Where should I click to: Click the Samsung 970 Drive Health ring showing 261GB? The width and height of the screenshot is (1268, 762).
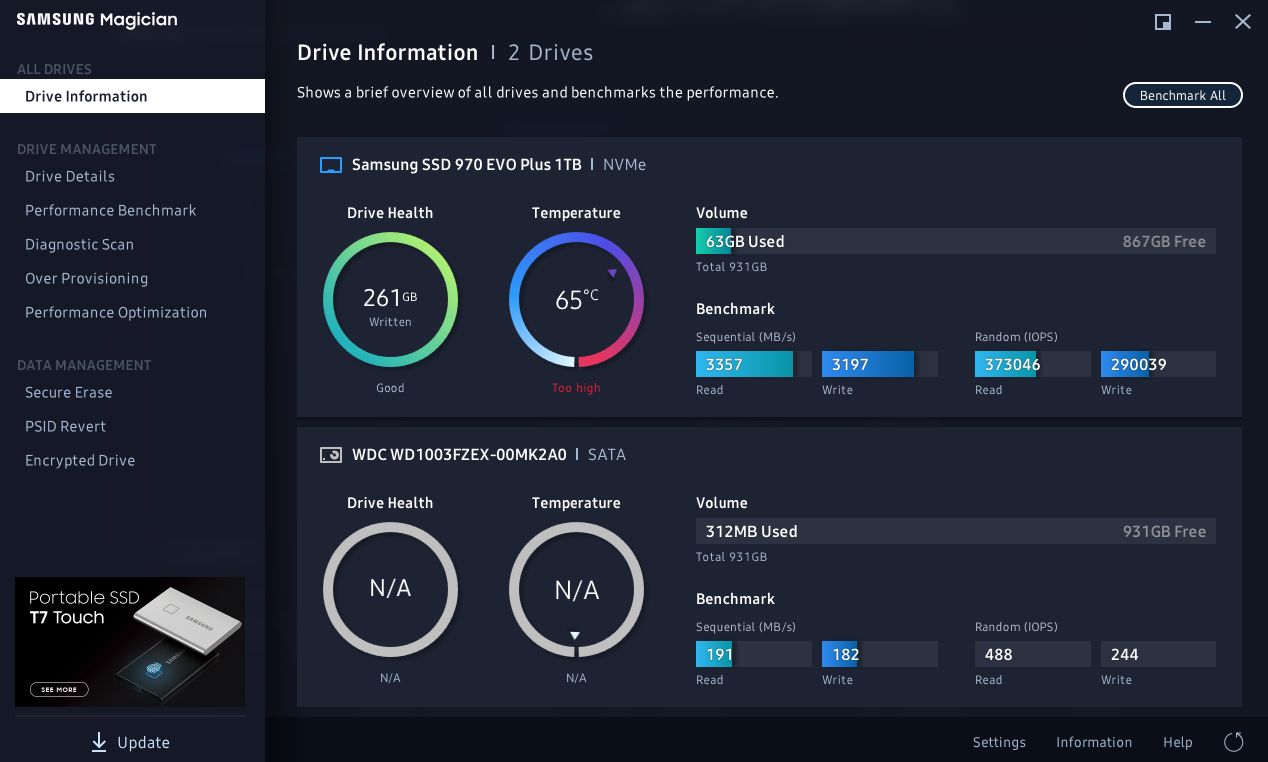390,300
